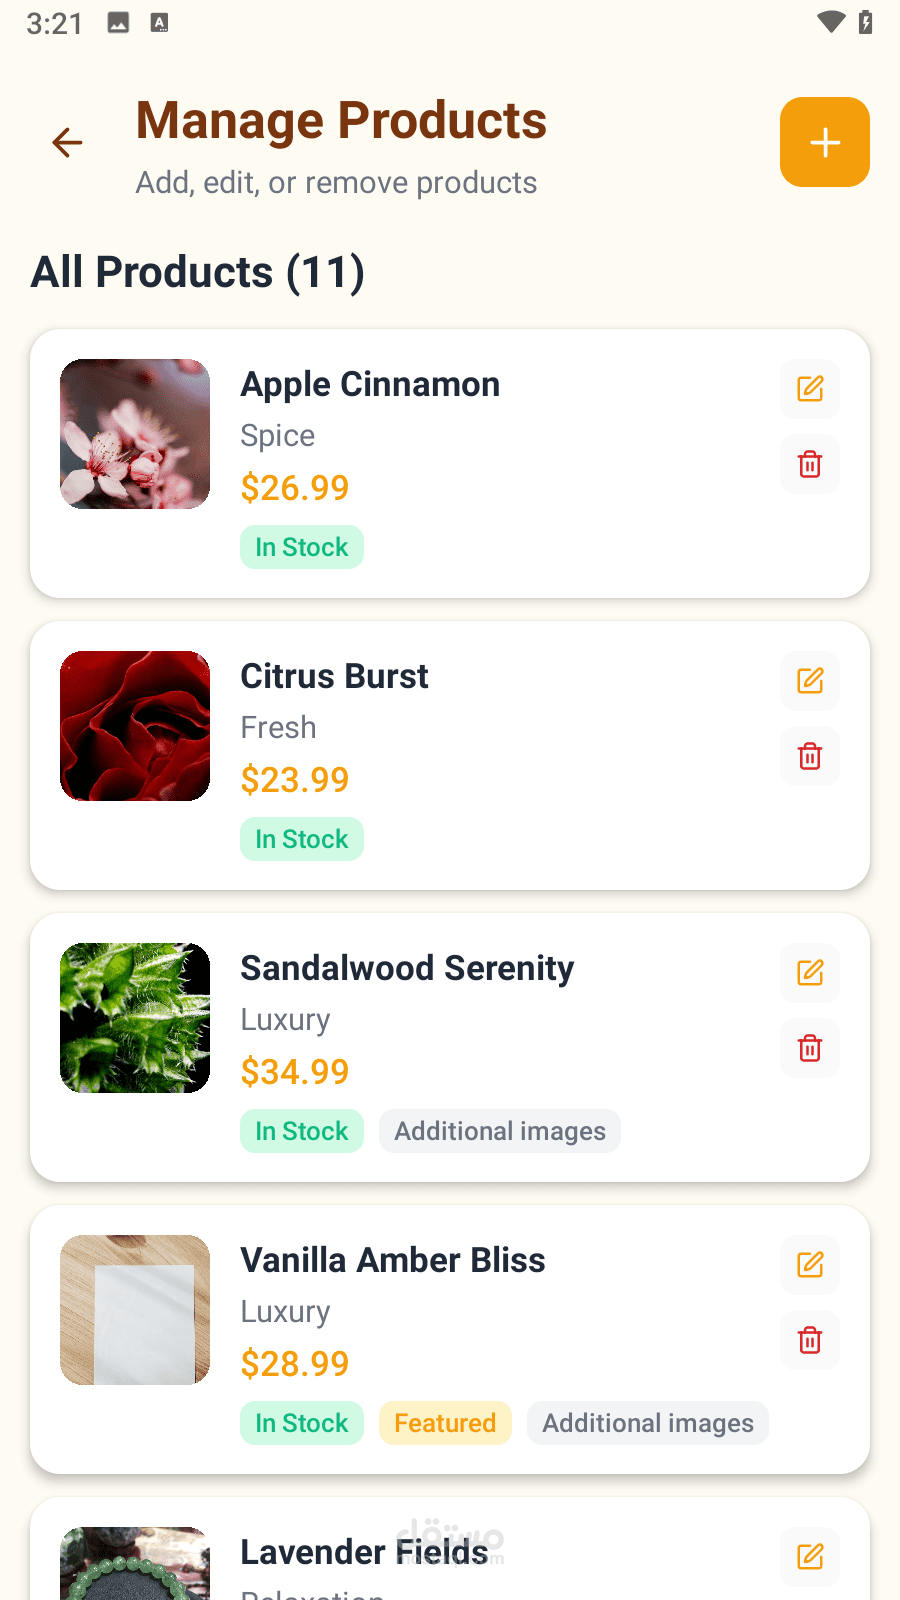
Task: Tap Additional images tag on Vanilla Amber Bliss
Action: 648,1423
